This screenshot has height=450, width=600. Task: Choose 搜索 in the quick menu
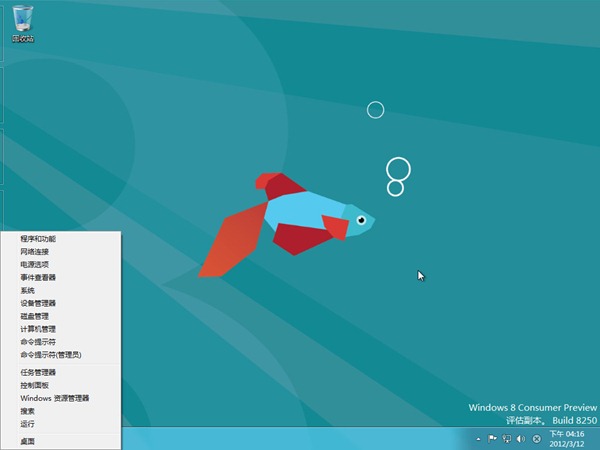pyautogui.click(x=61, y=411)
